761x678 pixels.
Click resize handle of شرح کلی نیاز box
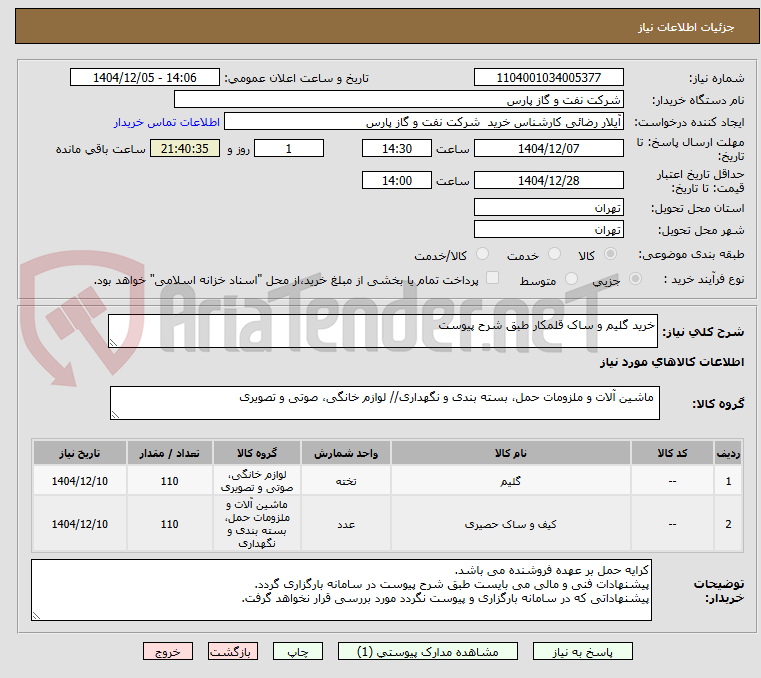point(114,343)
